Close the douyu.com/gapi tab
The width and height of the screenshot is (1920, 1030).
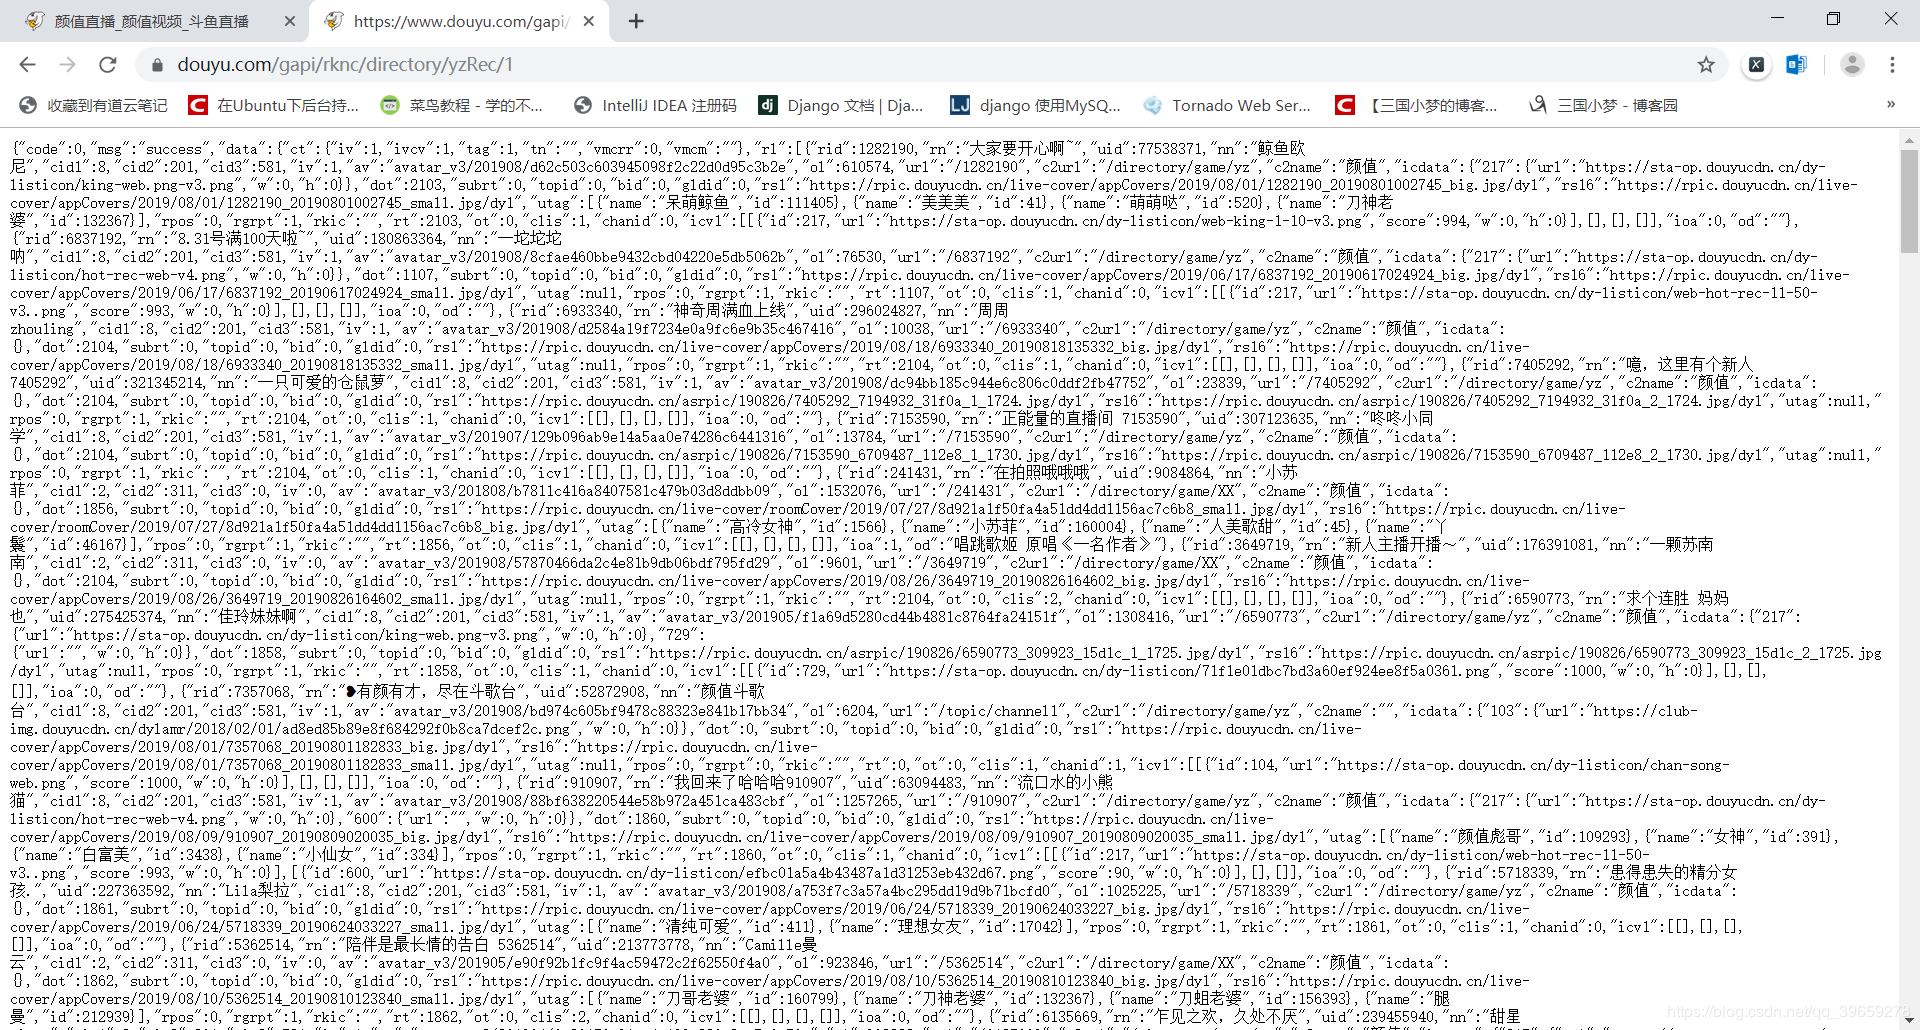(x=589, y=21)
